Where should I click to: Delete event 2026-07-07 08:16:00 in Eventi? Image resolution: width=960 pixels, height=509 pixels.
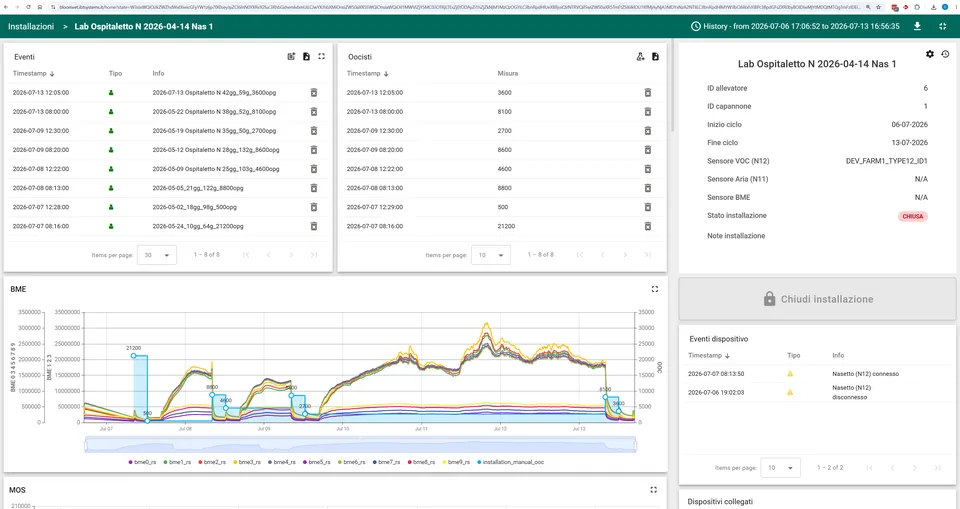313,226
